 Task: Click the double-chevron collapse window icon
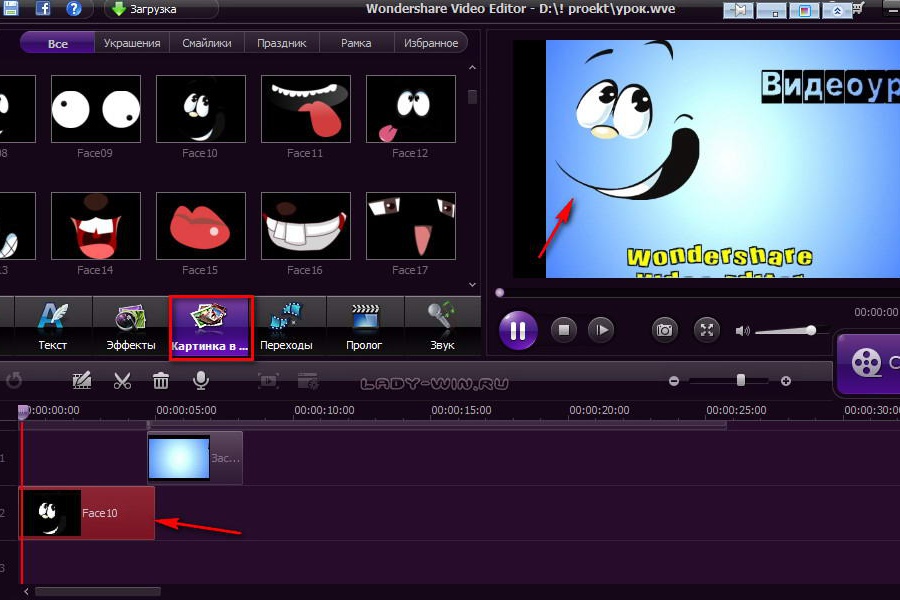pos(837,10)
